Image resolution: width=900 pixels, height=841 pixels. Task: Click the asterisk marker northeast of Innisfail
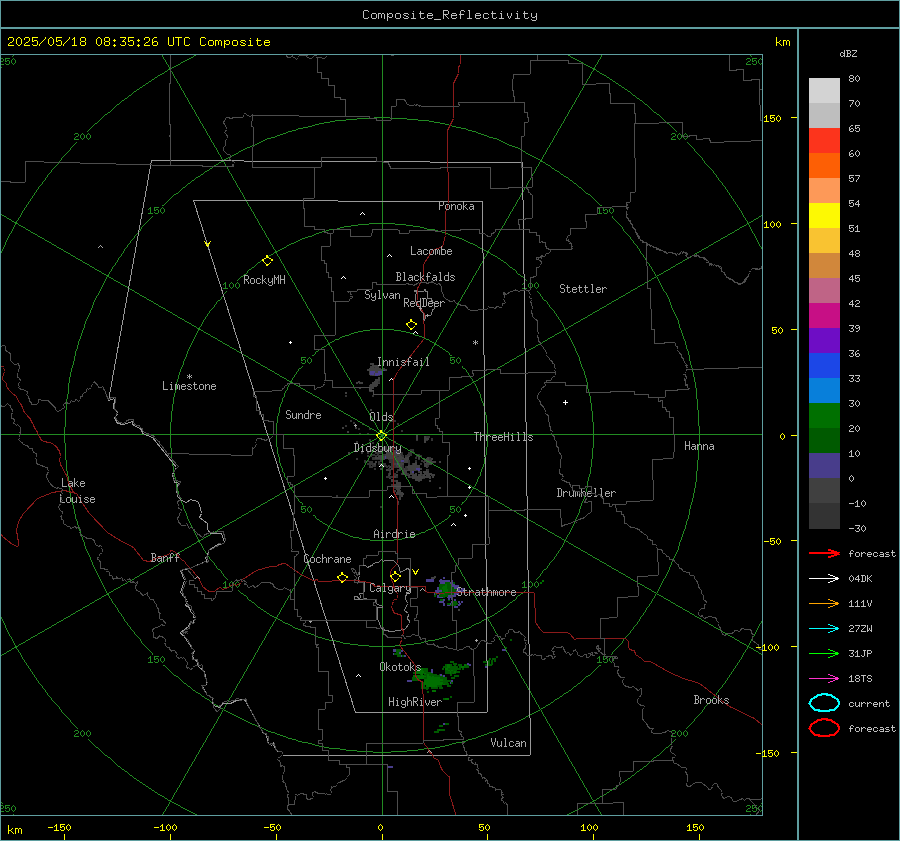coord(475,343)
